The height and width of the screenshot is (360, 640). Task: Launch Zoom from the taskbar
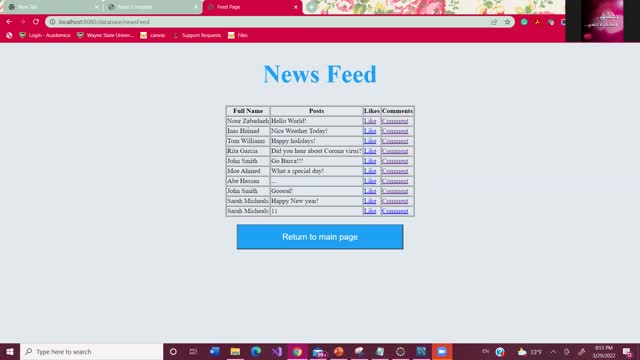[x=442, y=351]
